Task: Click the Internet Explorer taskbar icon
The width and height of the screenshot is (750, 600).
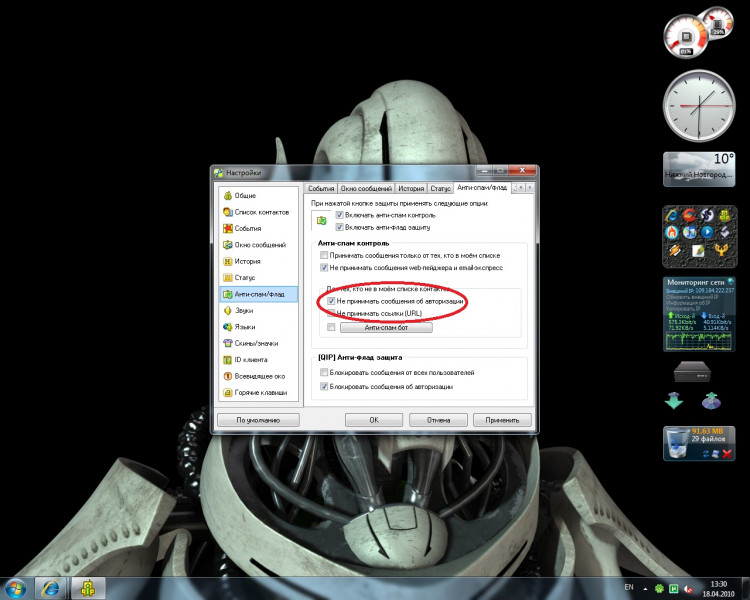Action: click(50, 586)
